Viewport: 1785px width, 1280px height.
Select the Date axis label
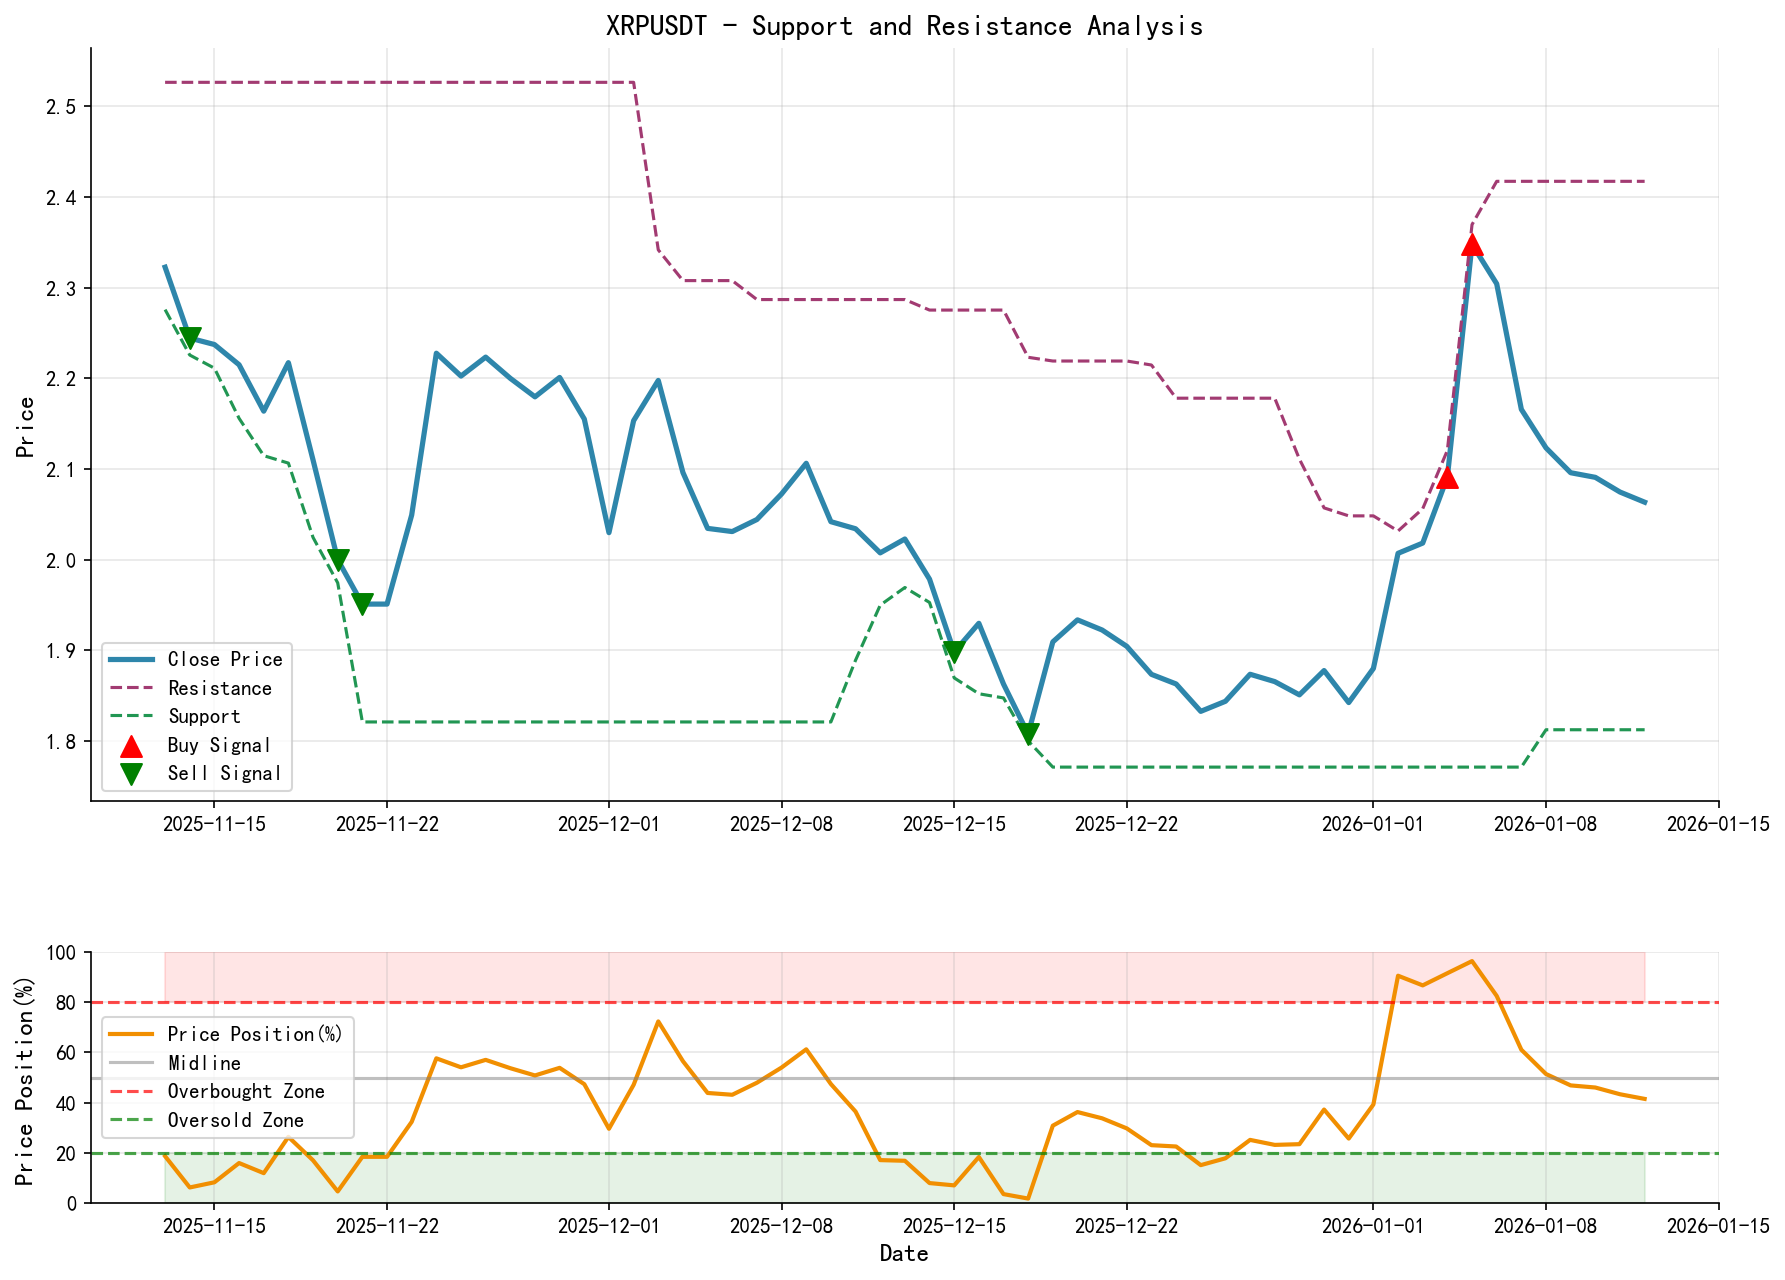tap(903, 1252)
